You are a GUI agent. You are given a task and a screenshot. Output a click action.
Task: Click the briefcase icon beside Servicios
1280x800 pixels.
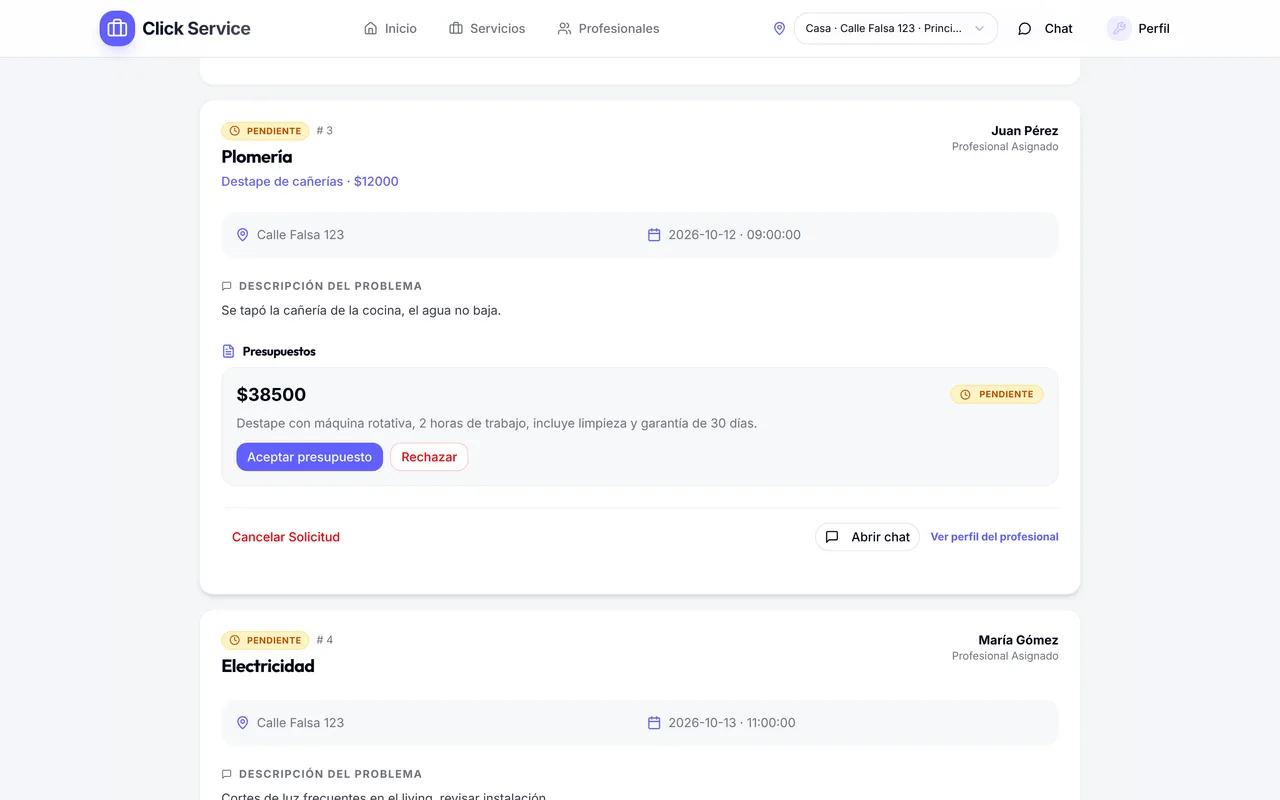(x=456, y=29)
